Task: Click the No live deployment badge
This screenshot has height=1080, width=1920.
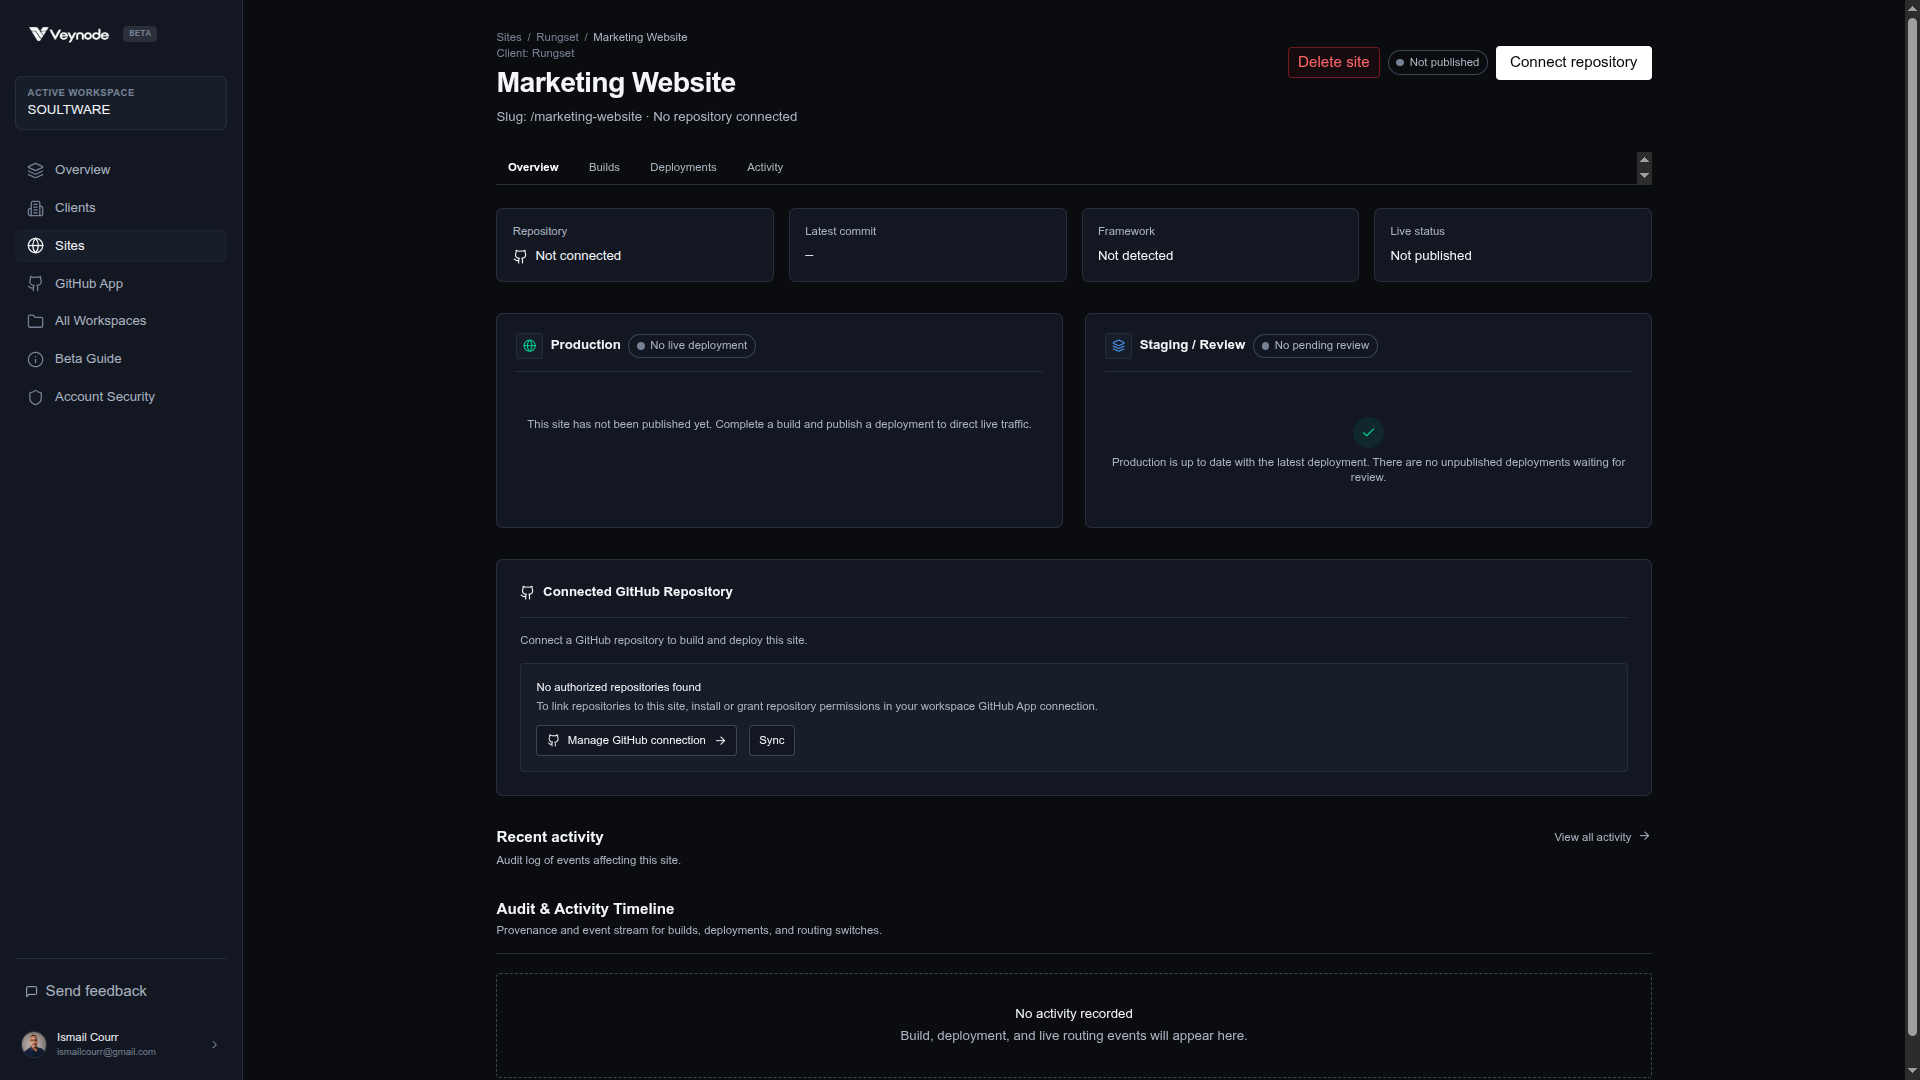Action: [x=692, y=346]
